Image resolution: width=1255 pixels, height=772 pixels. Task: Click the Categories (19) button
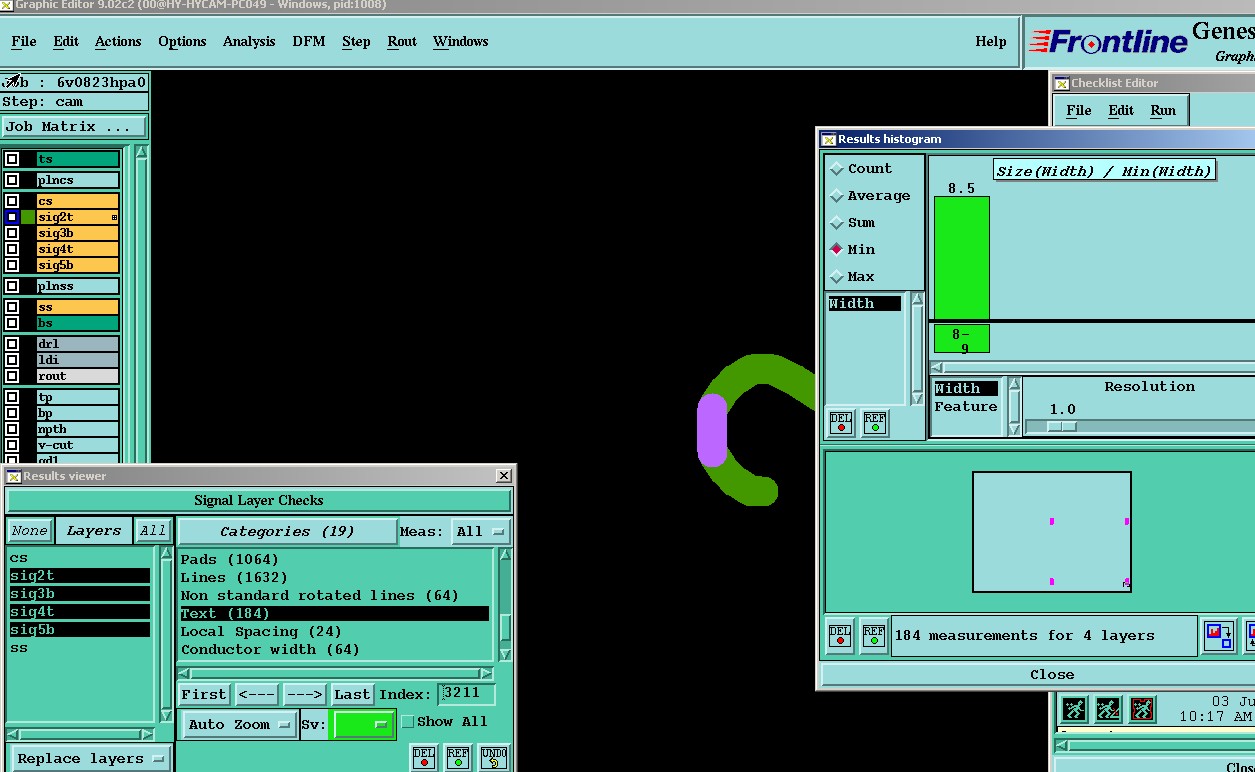pyautogui.click(x=287, y=532)
